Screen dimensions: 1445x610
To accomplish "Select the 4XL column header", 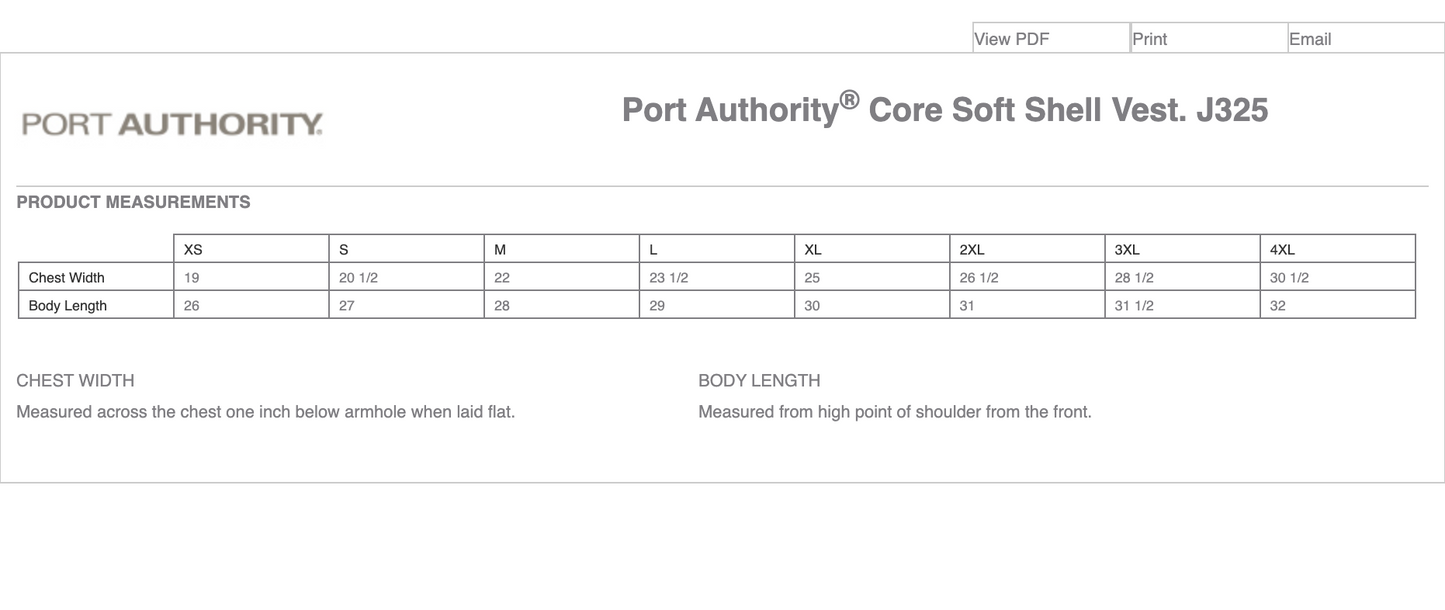I will 1280,248.
